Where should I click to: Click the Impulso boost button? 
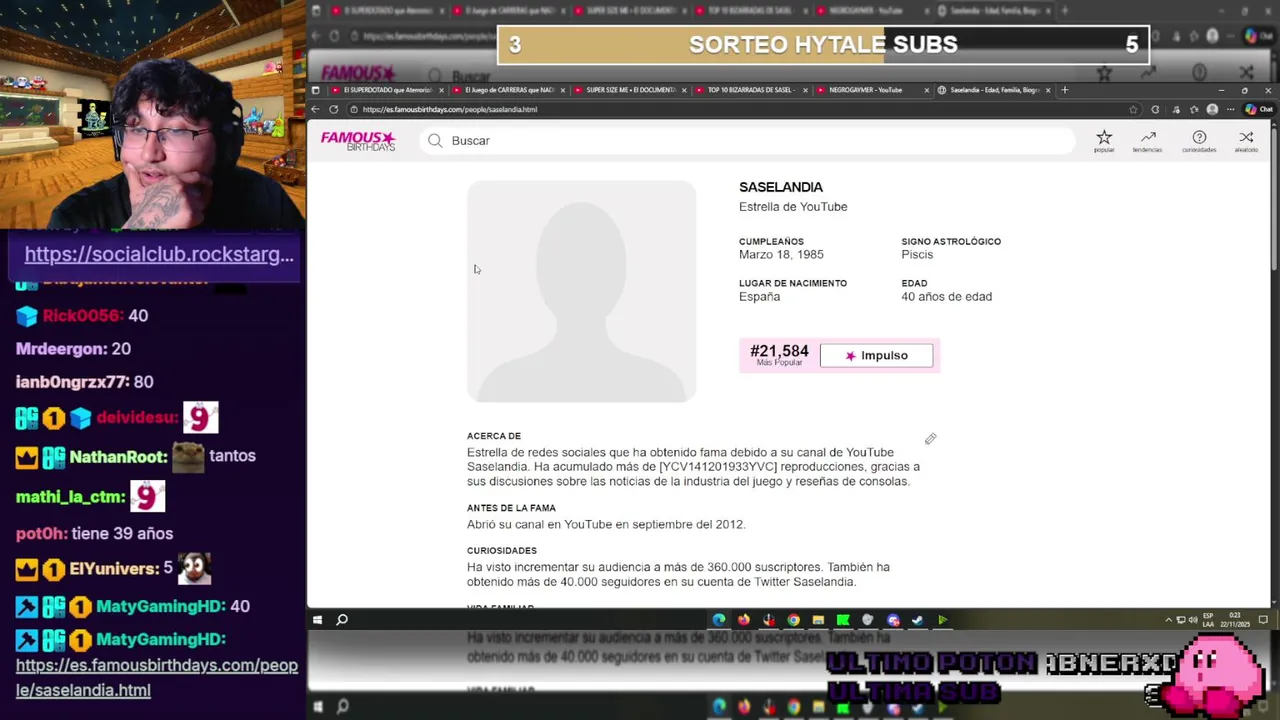point(876,355)
